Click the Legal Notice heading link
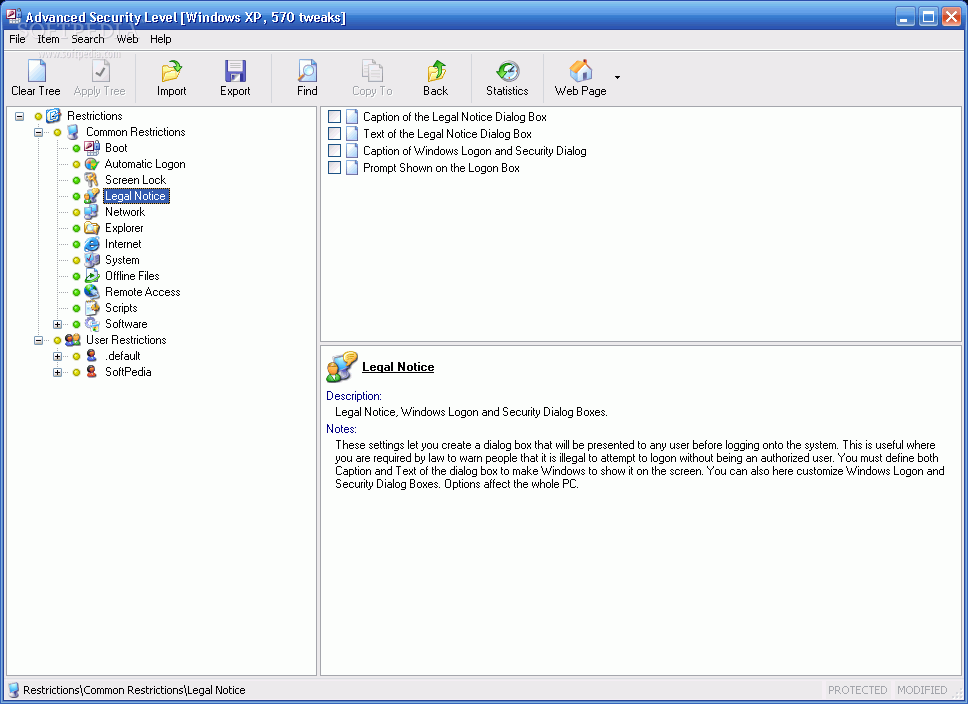The image size is (968, 704). (x=398, y=367)
